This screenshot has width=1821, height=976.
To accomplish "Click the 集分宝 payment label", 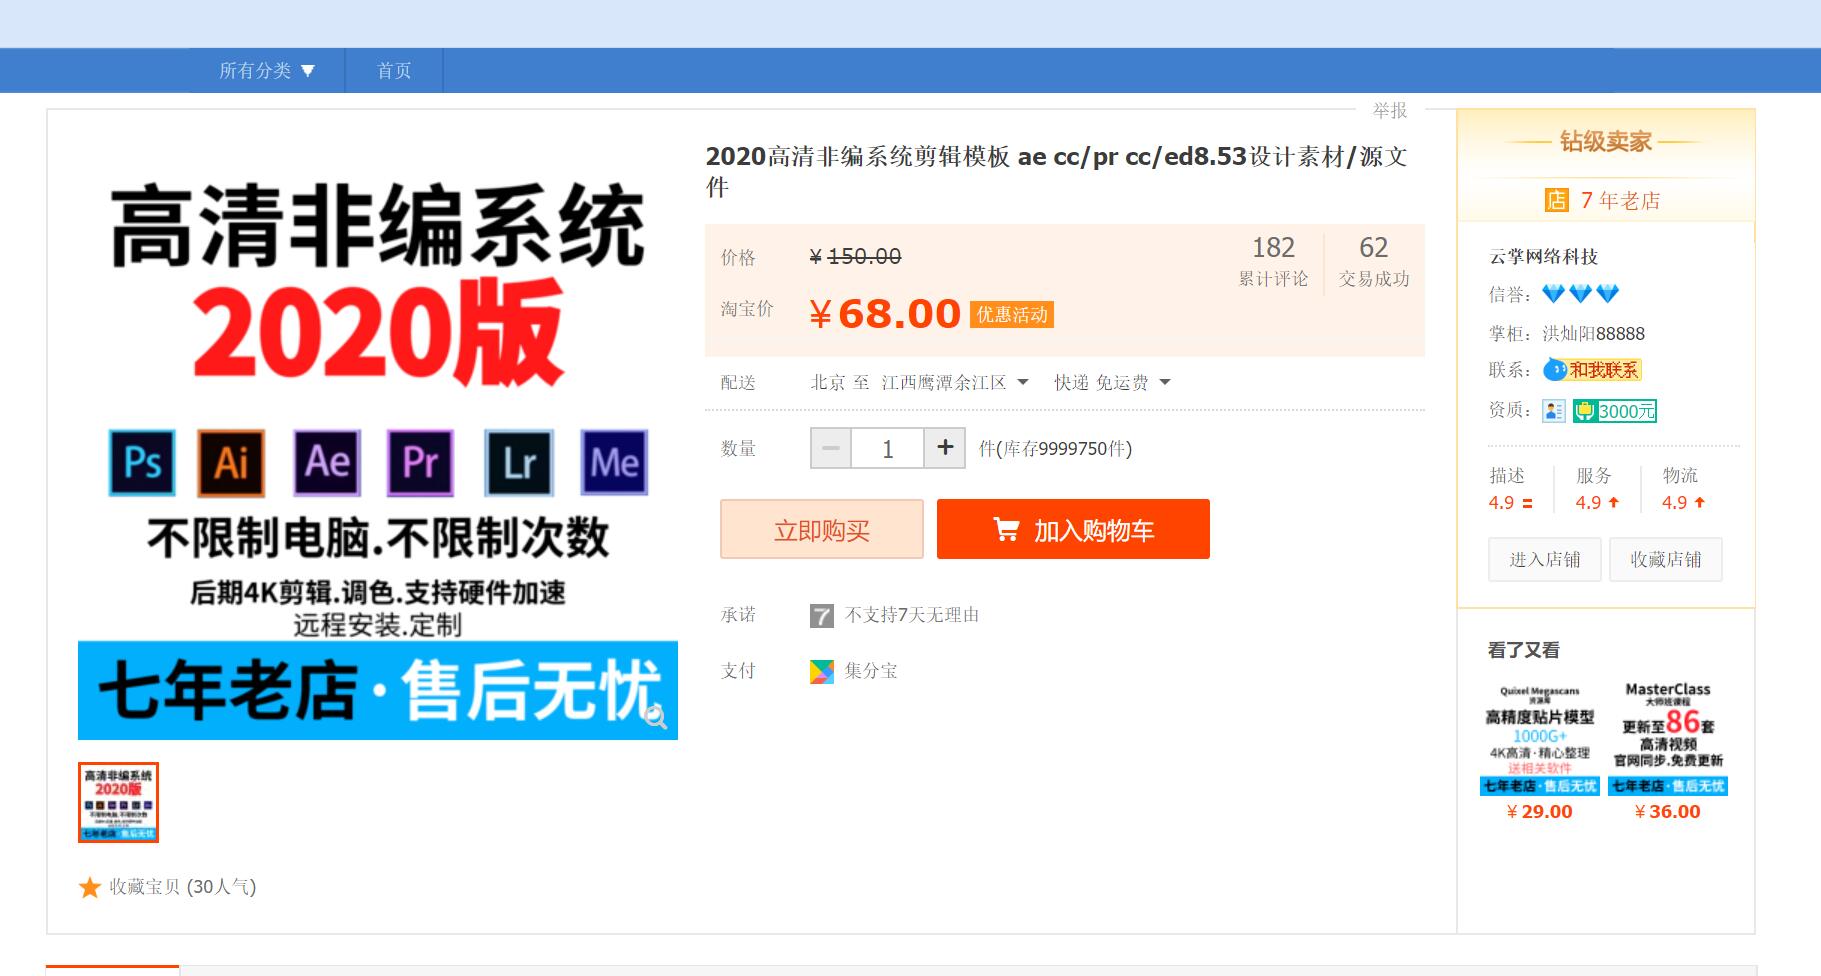I will (x=871, y=671).
